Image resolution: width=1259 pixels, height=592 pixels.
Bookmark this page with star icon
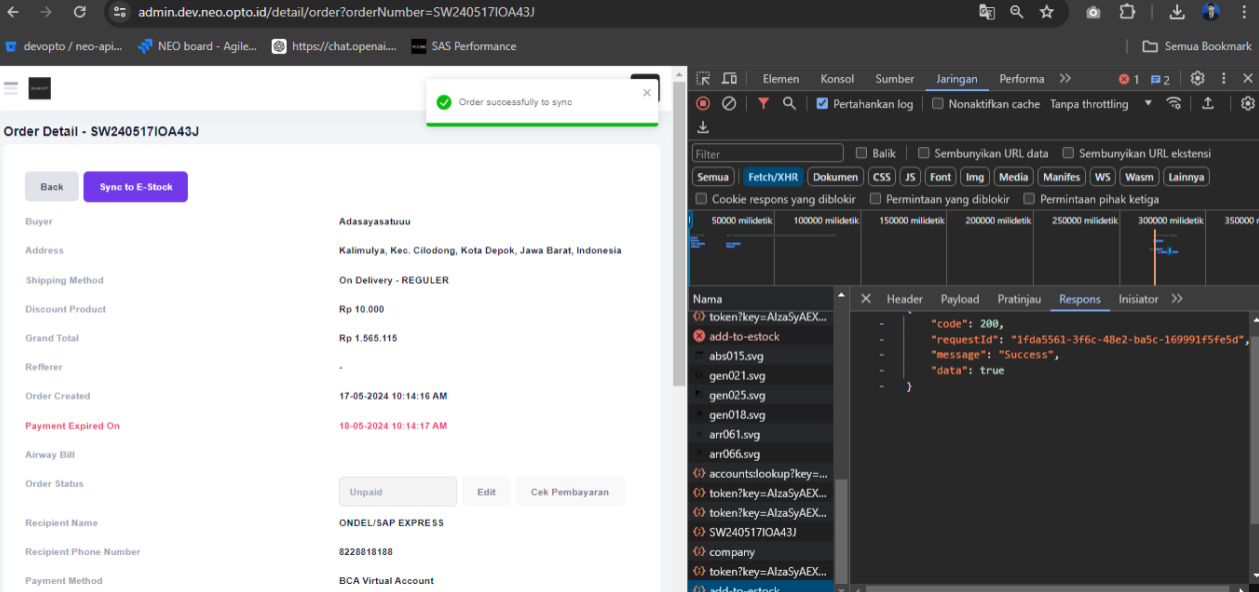tap(1046, 12)
